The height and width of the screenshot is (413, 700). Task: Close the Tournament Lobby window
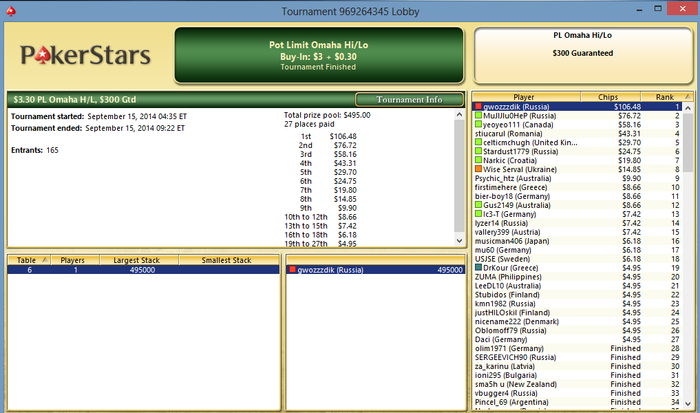(683, 8)
